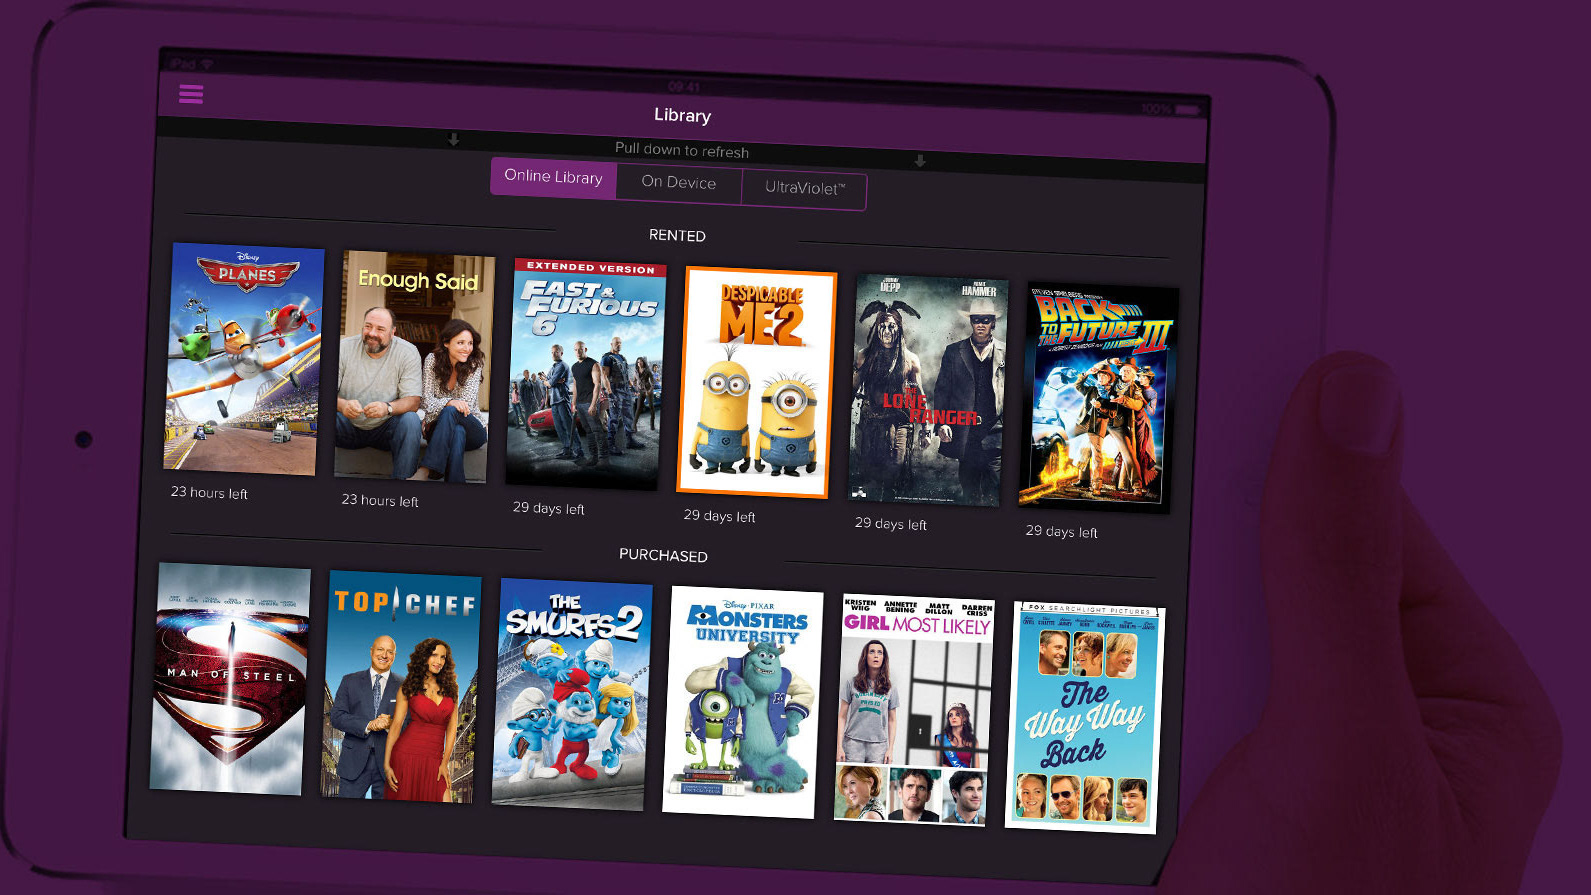Click the right pull-down arrow icon
The width and height of the screenshot is (1591, 895).
(920, 161)
